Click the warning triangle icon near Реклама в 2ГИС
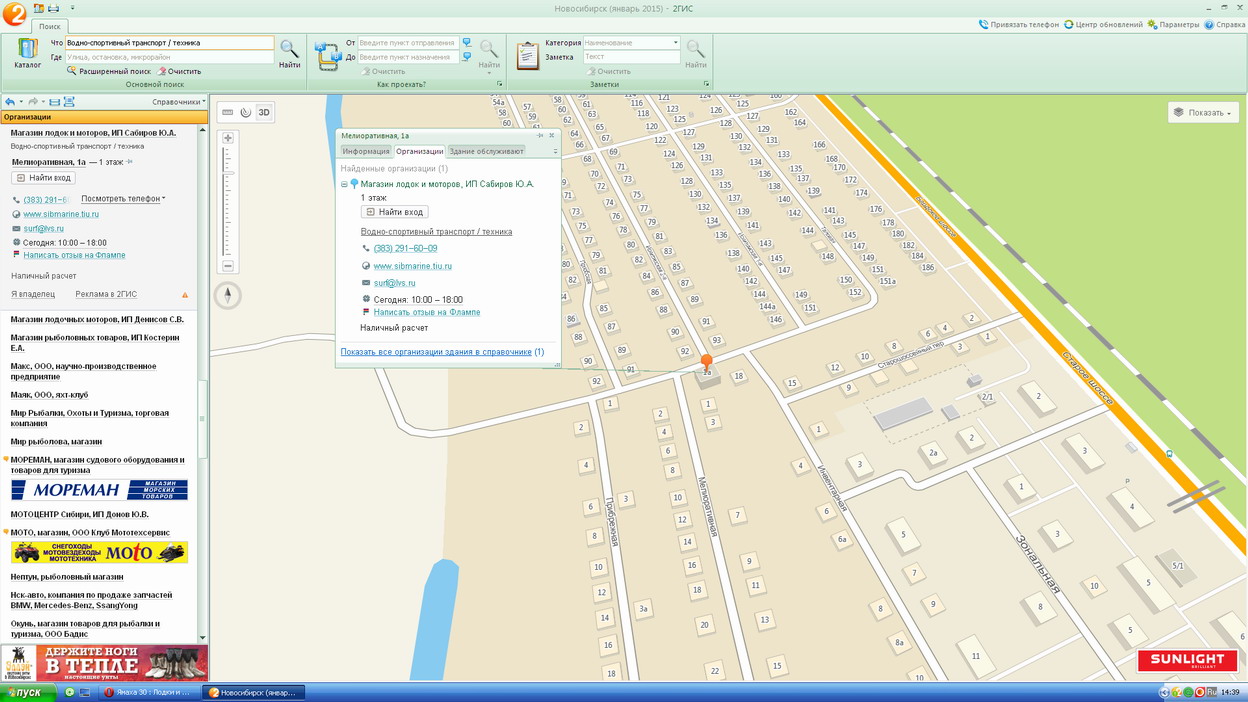 [x=185, y=295]
